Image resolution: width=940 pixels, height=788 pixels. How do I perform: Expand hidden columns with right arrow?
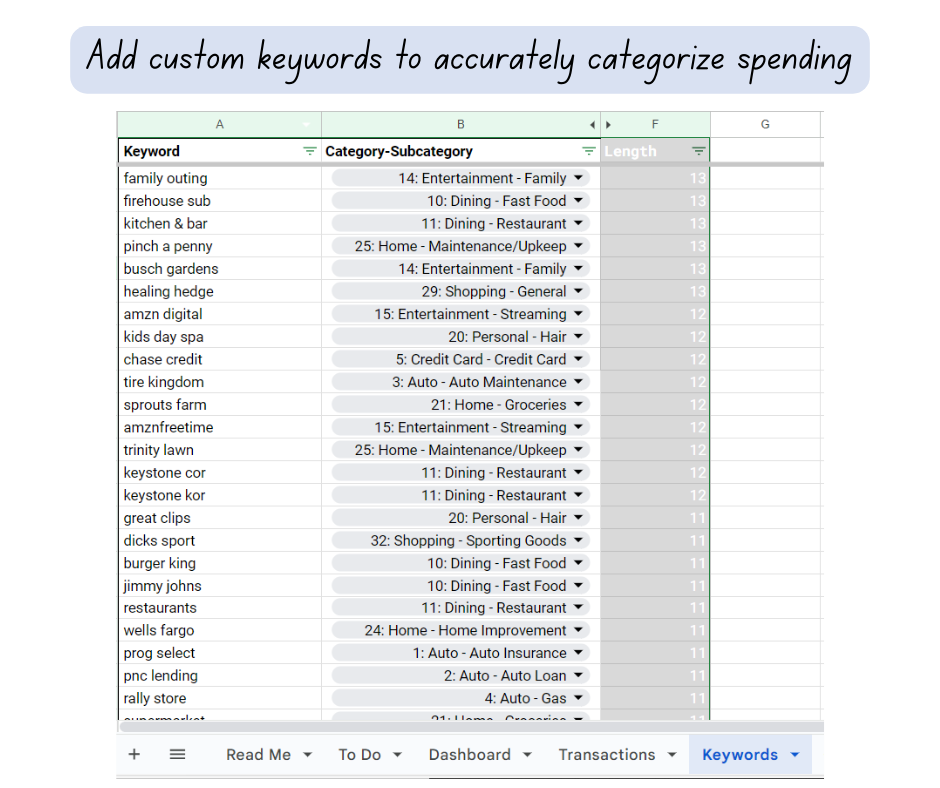click(608, 125)
